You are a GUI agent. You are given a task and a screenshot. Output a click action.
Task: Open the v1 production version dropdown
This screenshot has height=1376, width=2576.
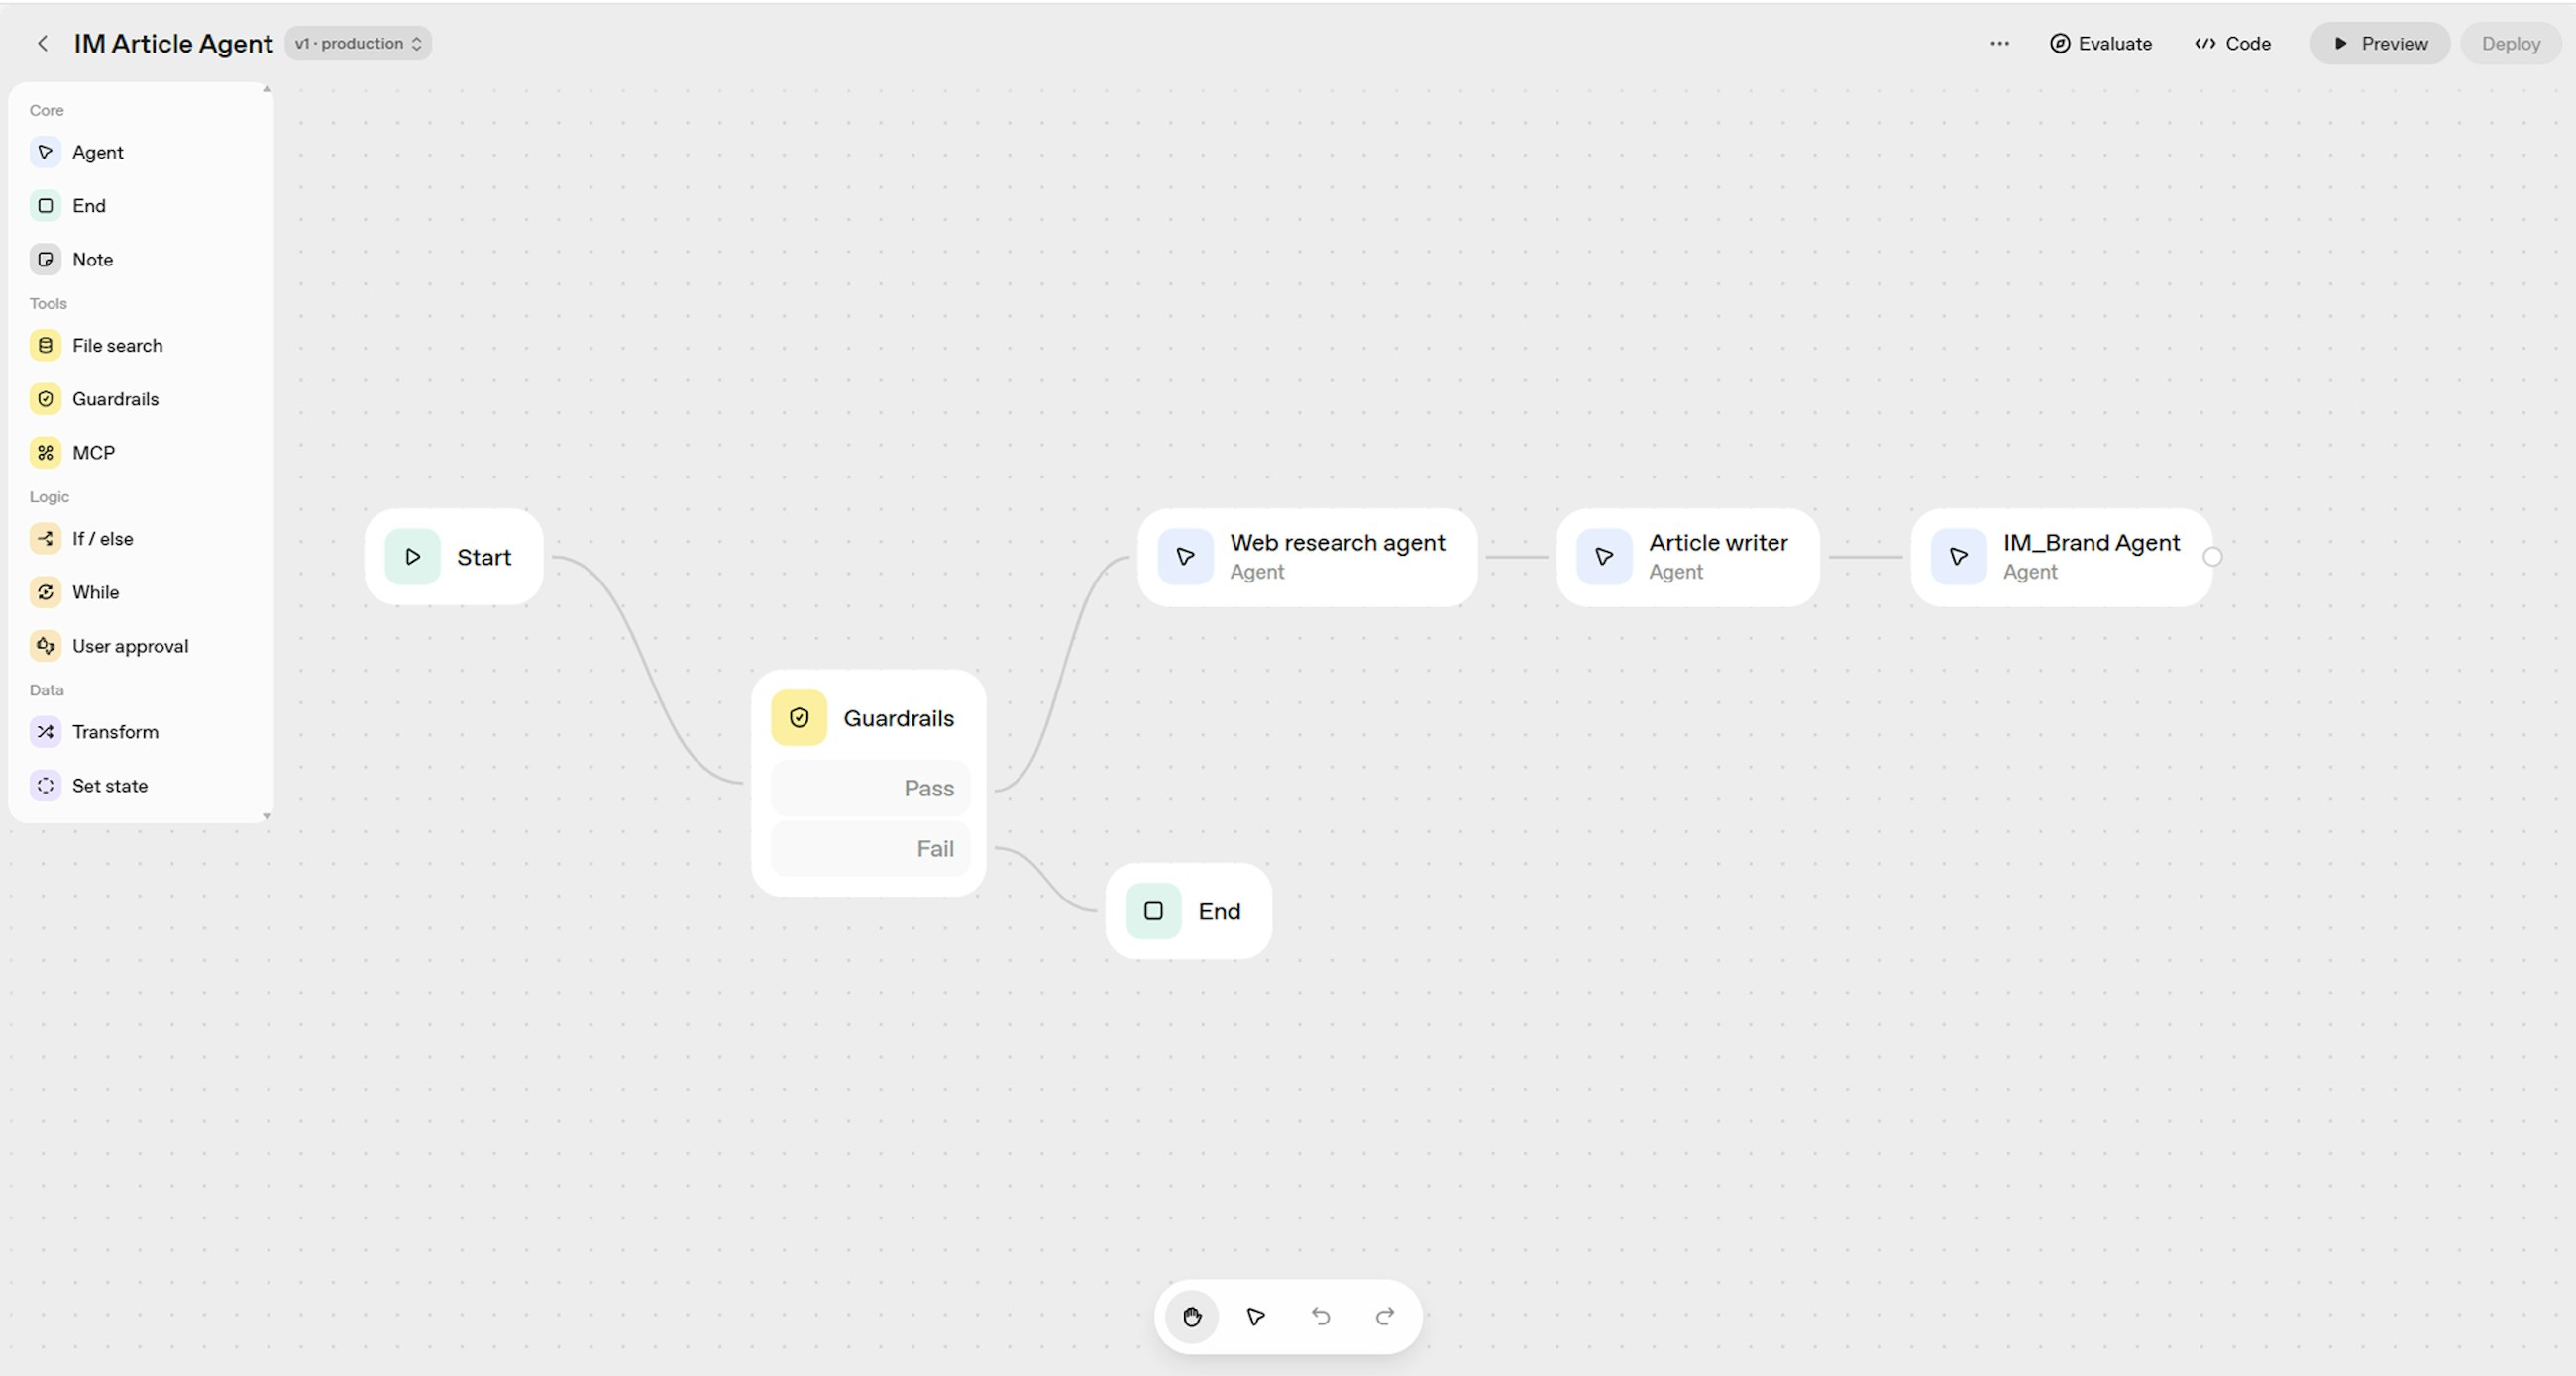(x=358, y=43)
